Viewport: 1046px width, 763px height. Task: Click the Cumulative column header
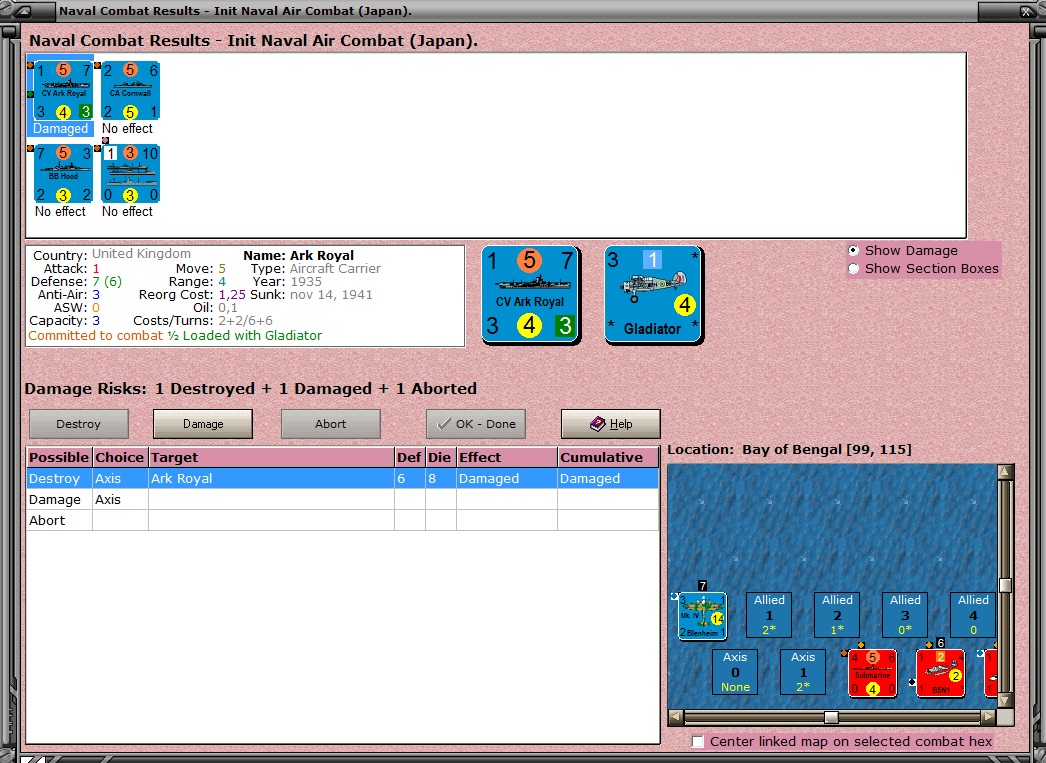tap(608, 458)
